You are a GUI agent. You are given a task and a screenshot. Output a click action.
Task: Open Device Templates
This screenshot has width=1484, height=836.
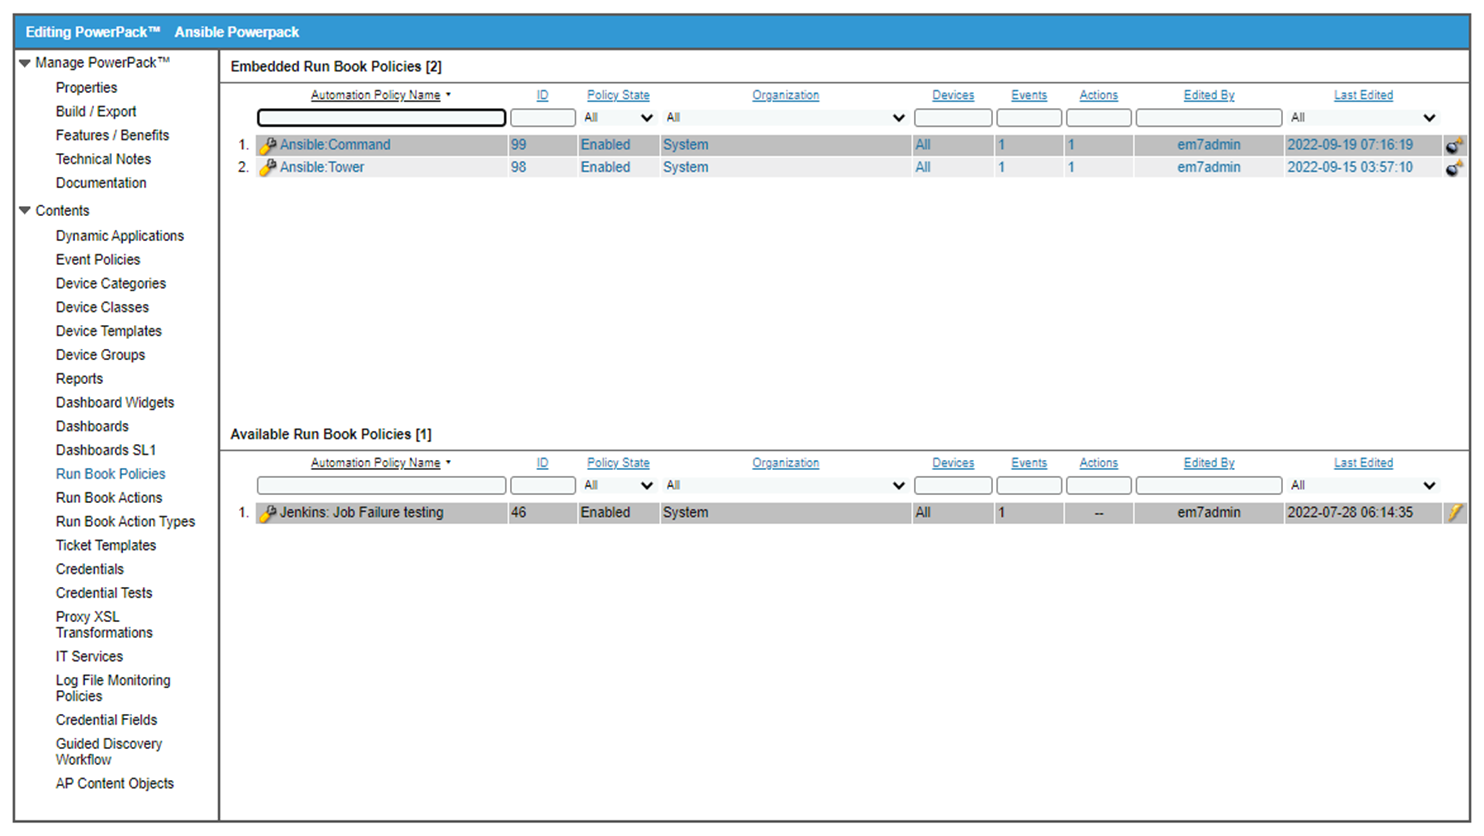(x=108, y=332)
